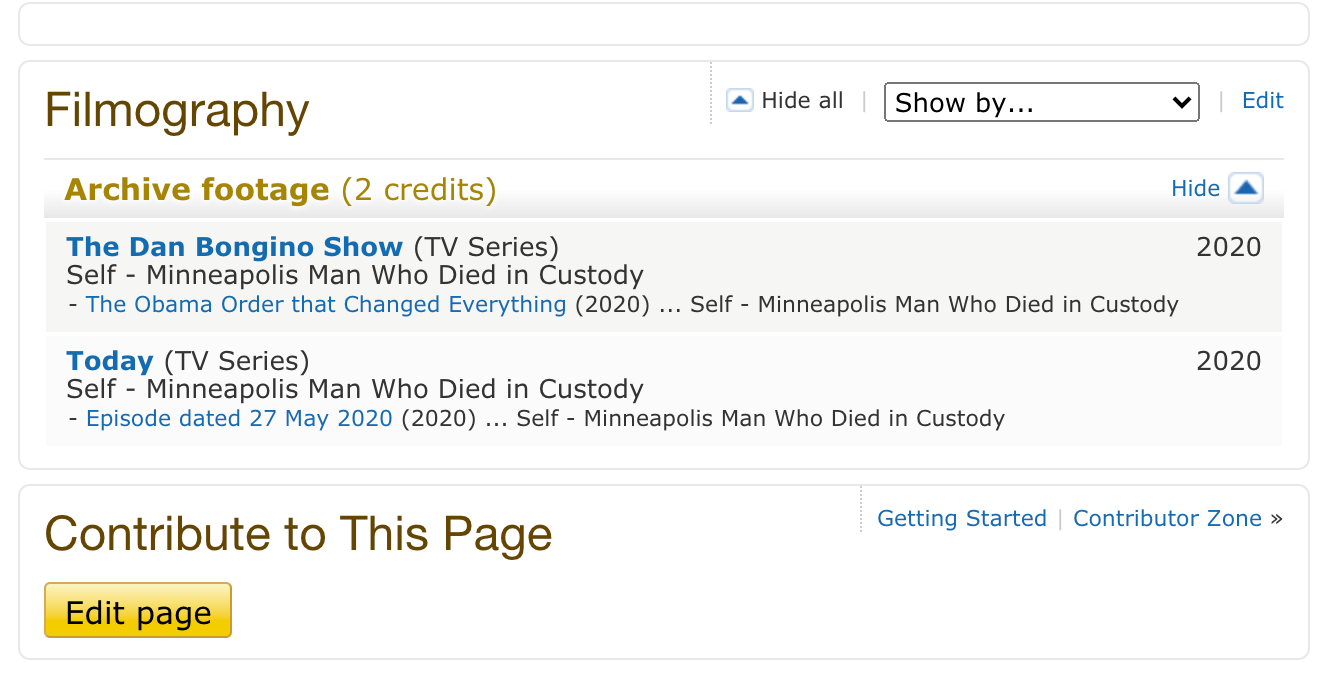The height and width of the screenshot is (690, 1332).
Task: Click the "Contribute to This Page" heading
Action: pyautogui.click(x=298, y=533)
